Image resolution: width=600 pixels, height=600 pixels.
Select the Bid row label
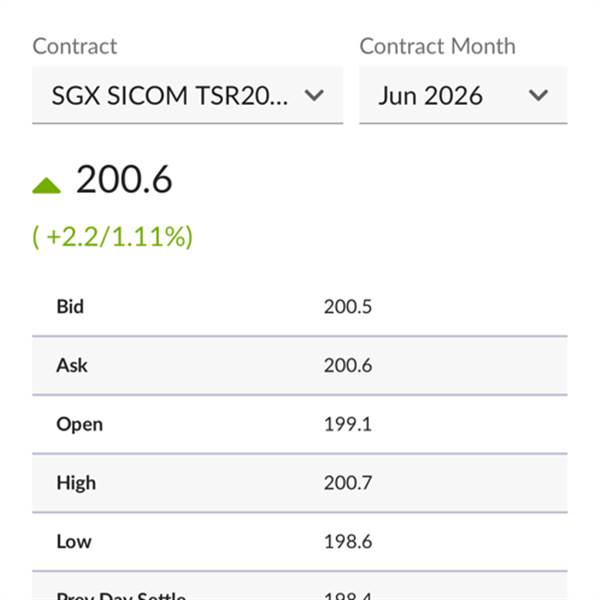tap(70, 307)
